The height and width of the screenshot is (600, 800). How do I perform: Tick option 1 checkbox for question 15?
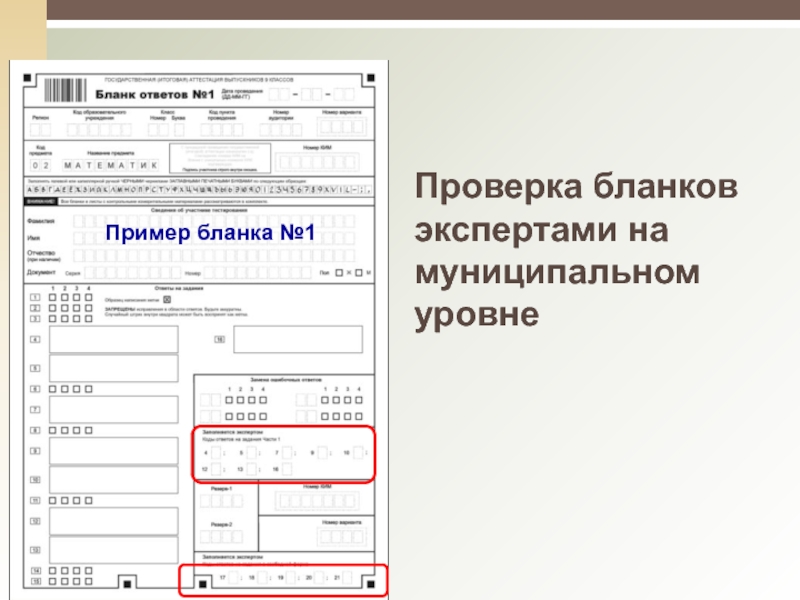click(53, 581)
